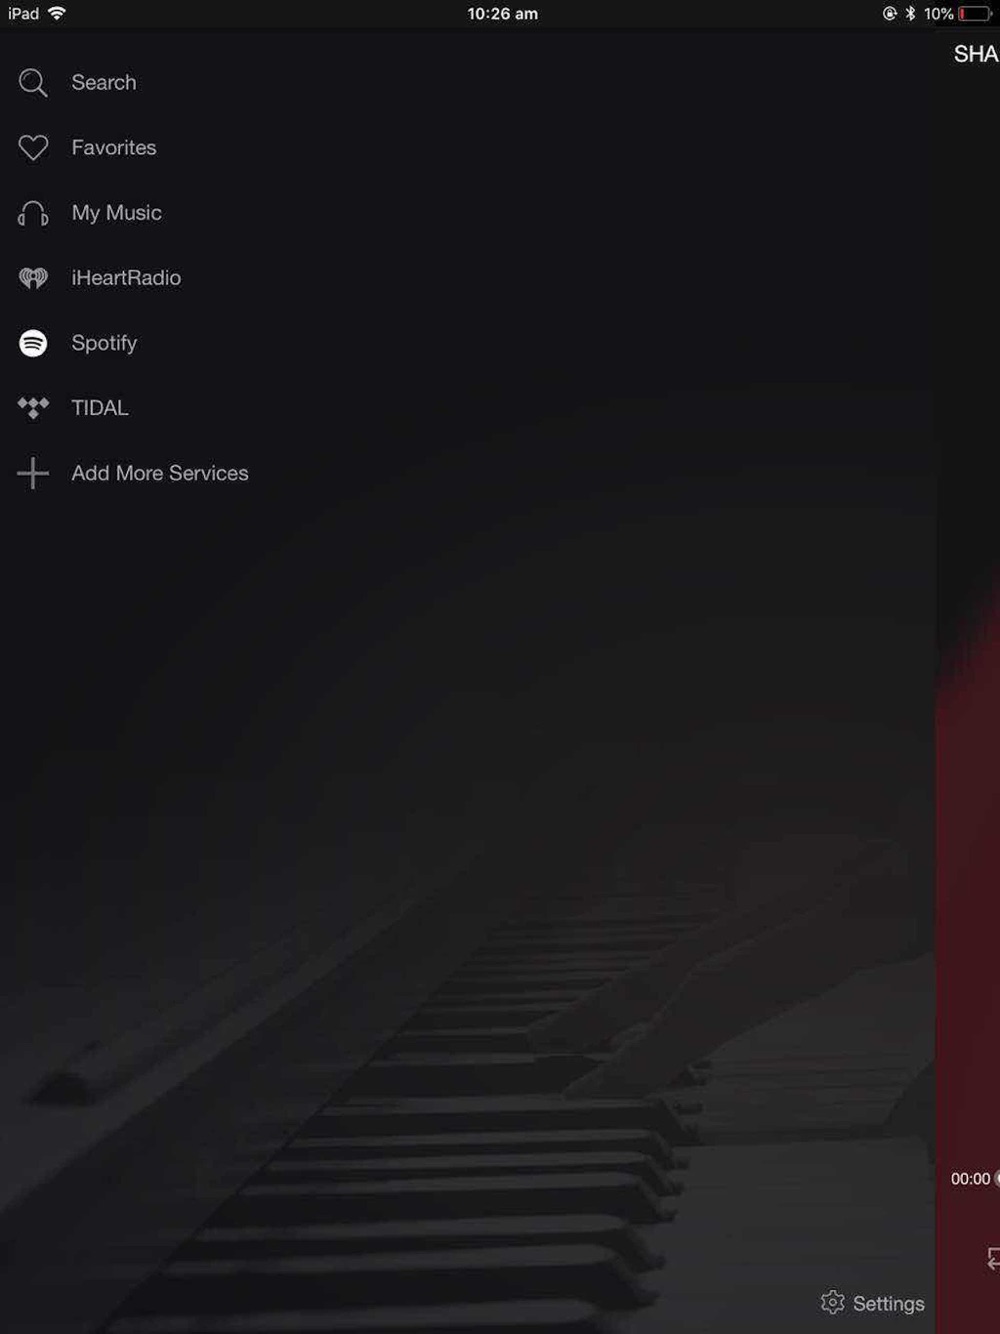This screenshot has width=1000, height=1334.
Task: Tap the partially visible SHA title
Action: [x=976, y=54]
